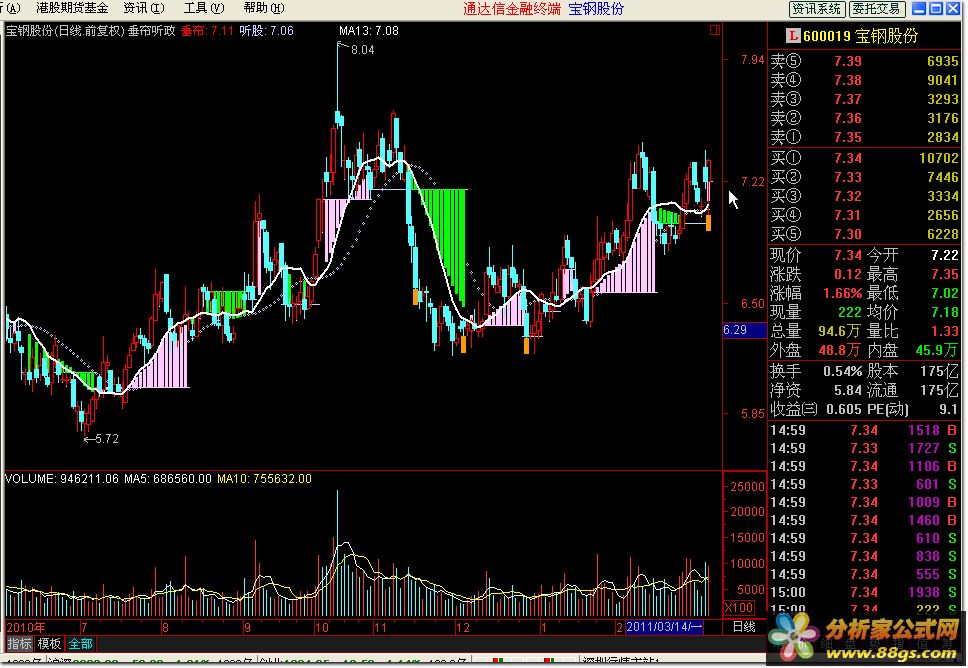Viewport: 968px width, 668px height.
Task: Click the 5.72 low price annotation
Action: [x=106, y=439]
